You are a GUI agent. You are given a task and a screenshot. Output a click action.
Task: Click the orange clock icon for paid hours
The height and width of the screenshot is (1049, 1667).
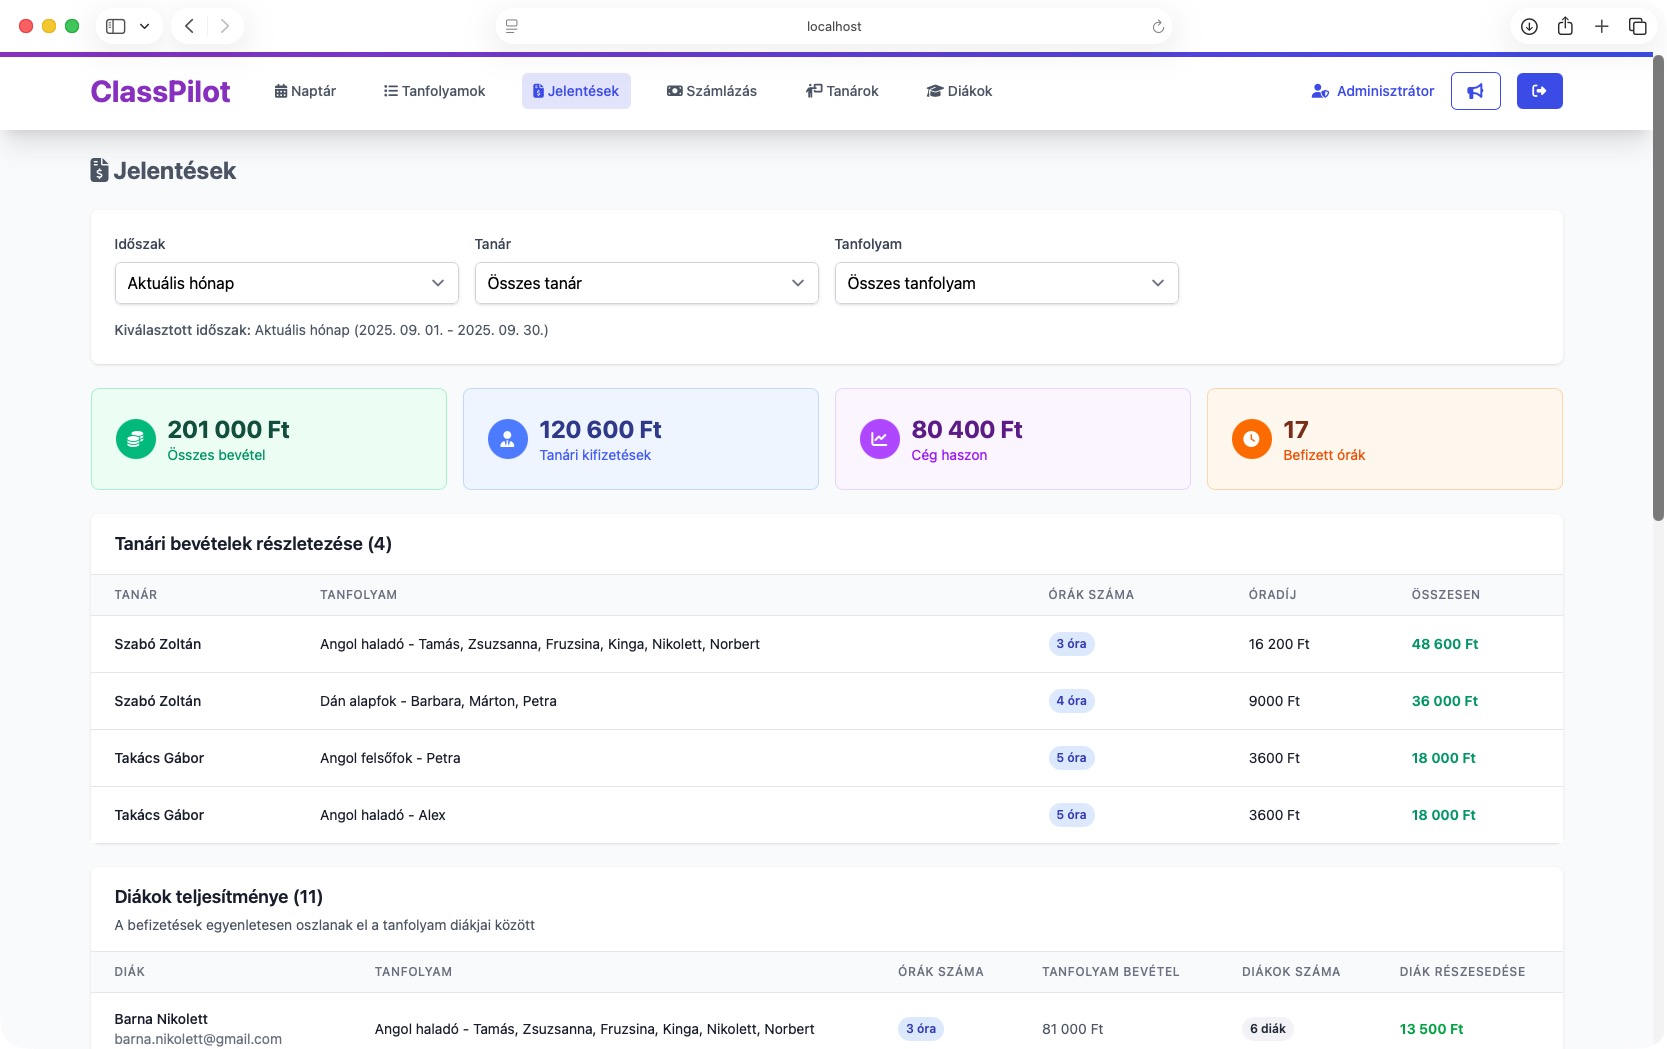(x=1251, y=439)
